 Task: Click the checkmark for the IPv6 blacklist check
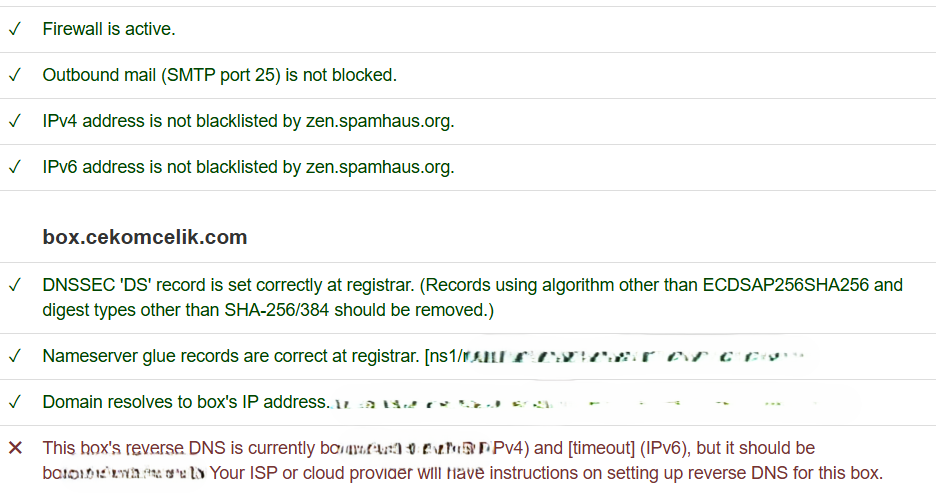14,167
